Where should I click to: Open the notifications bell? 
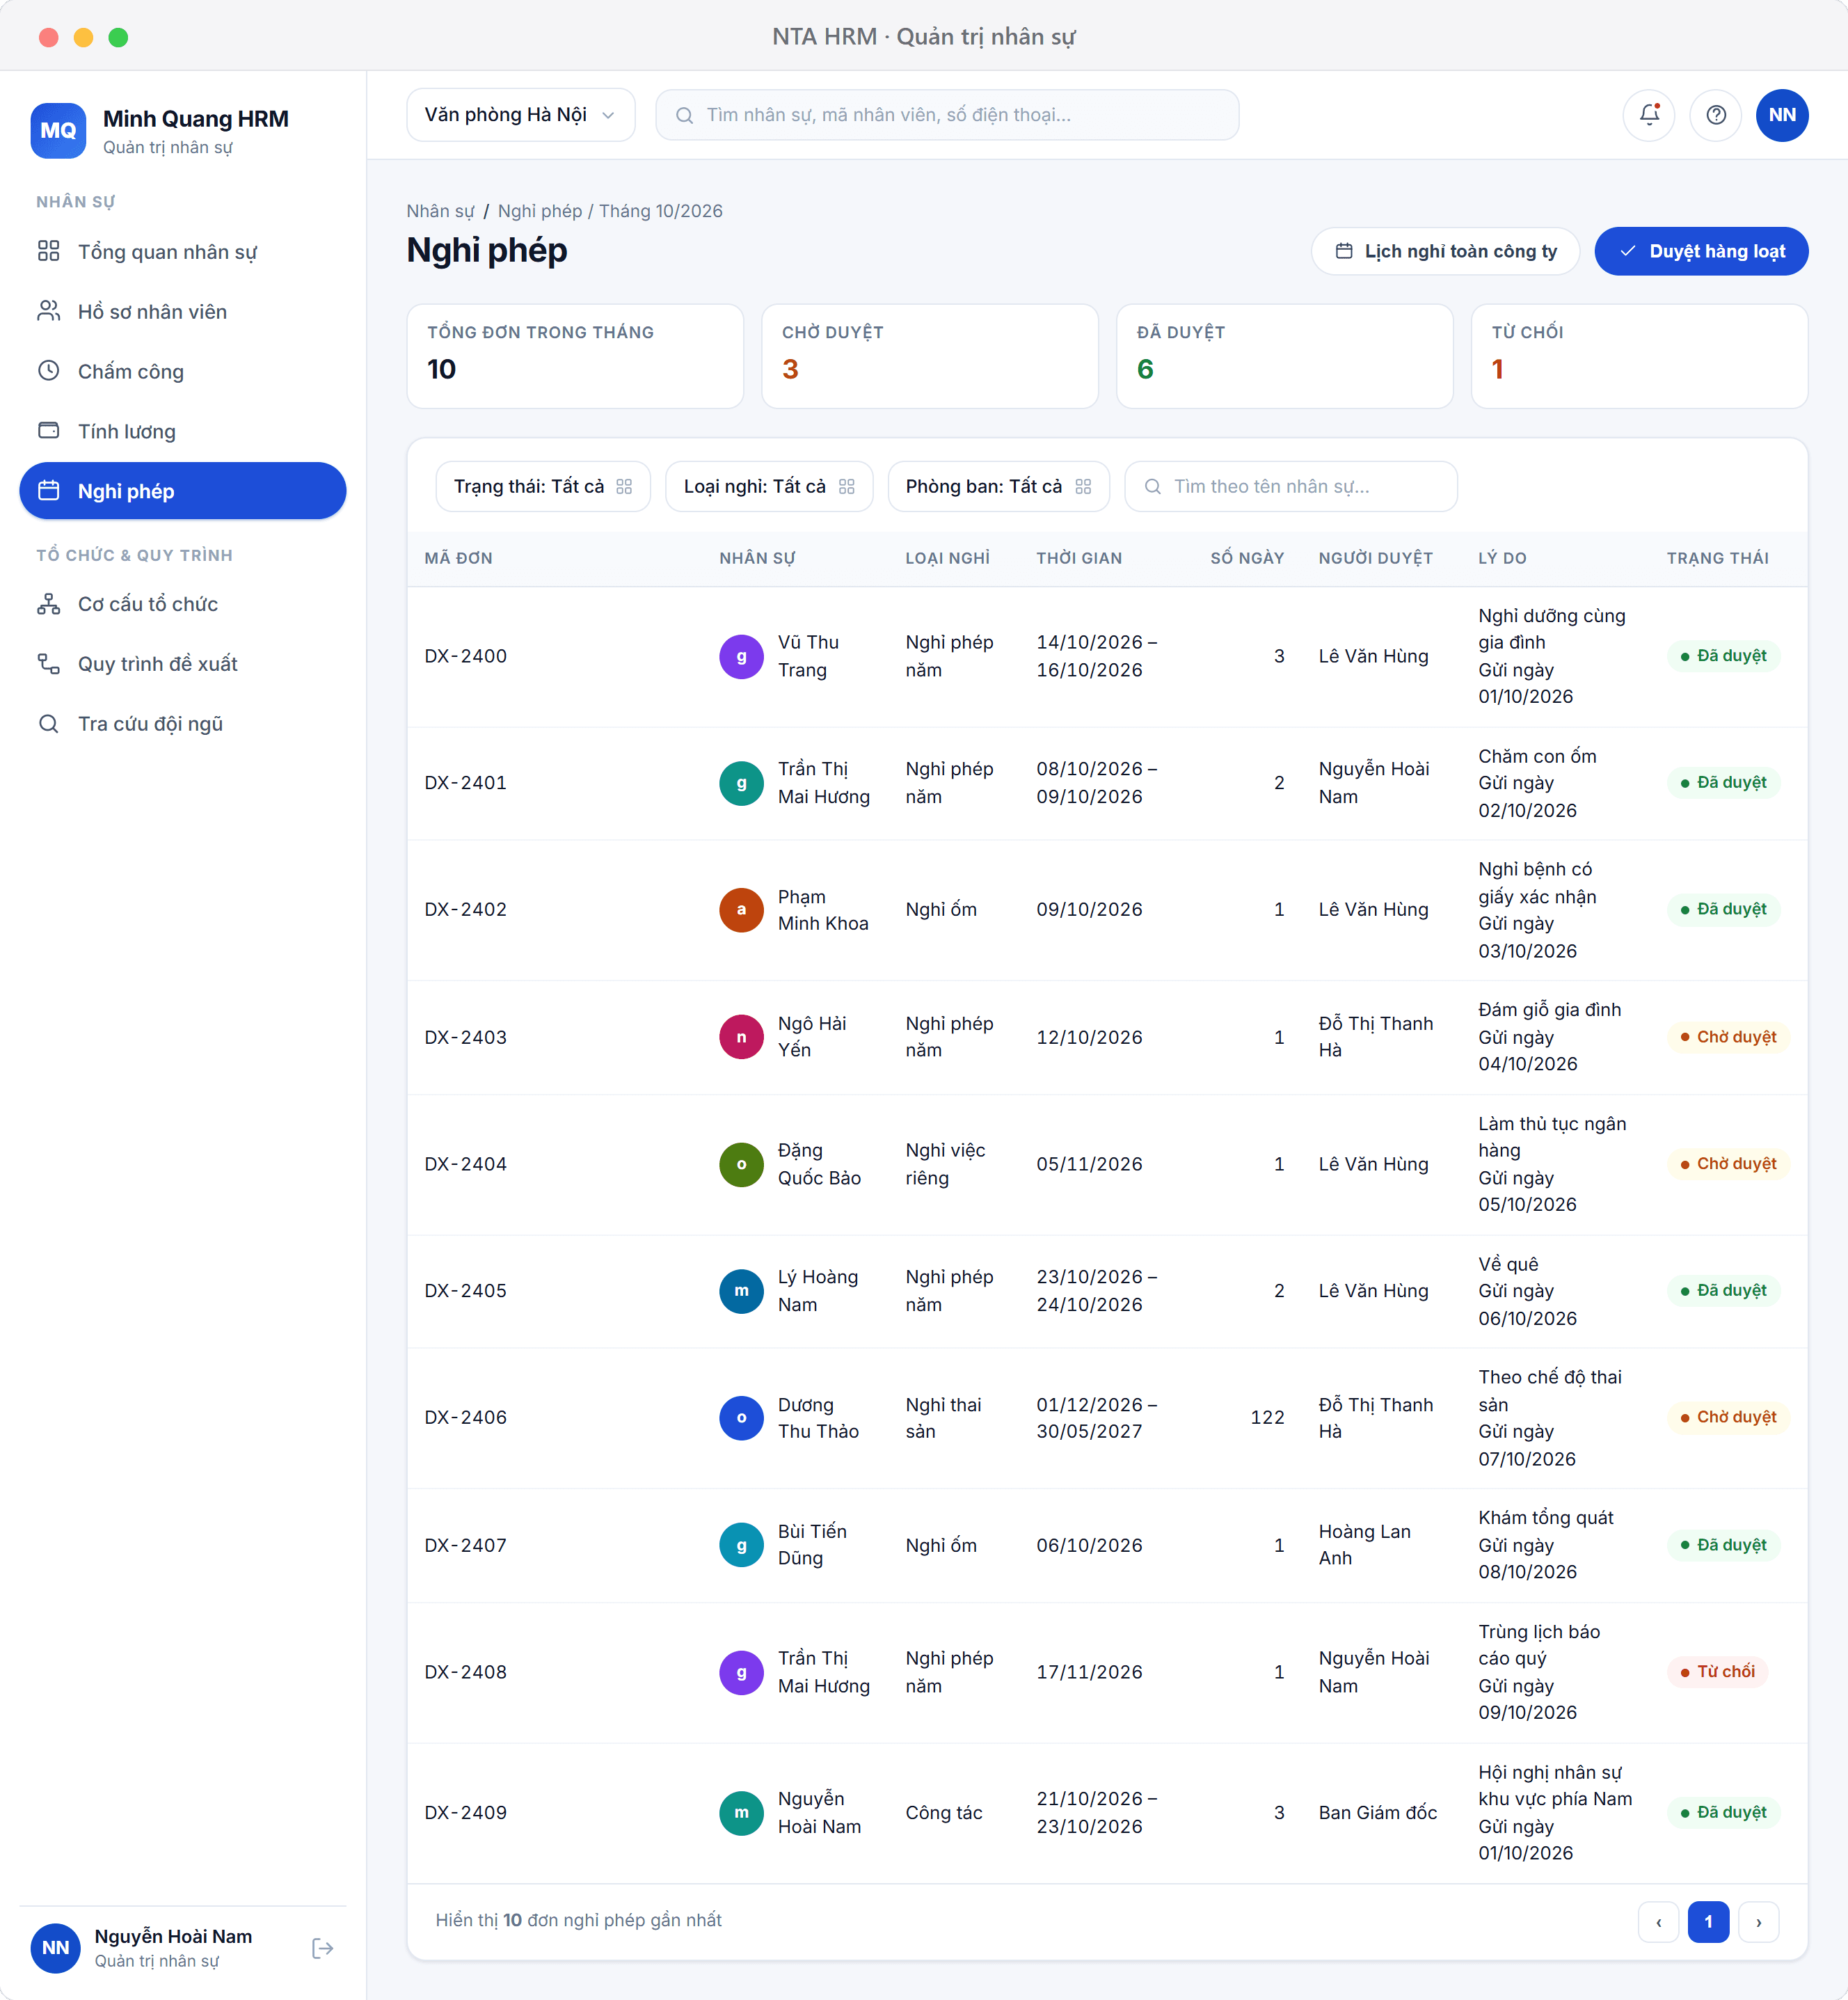[1649, 115]
